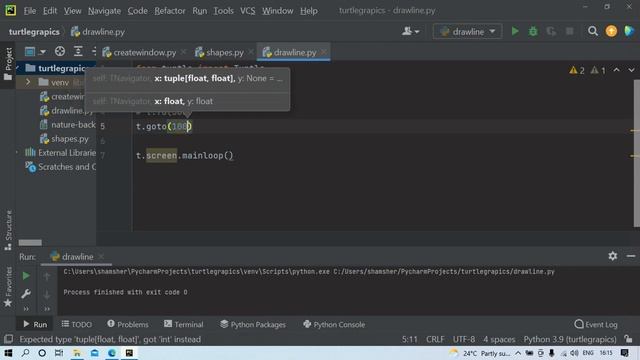Change the 4 spaces indent setting
The image size is (640, 360).
[499, 339]
